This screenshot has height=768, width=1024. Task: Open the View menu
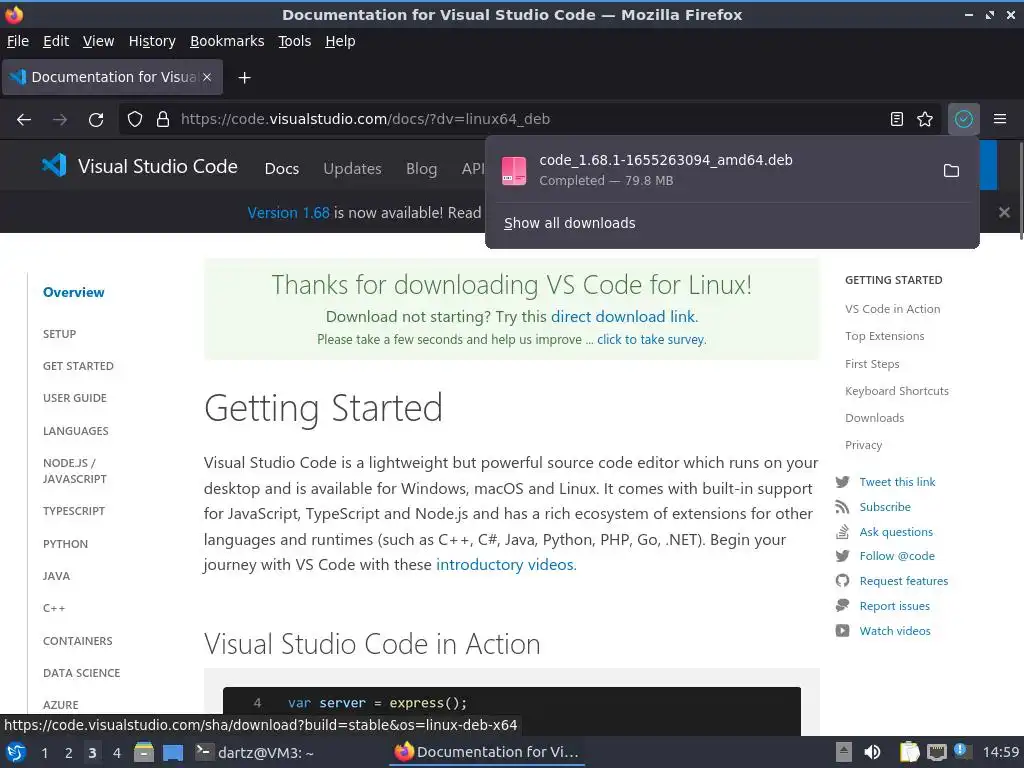coord(99,41)
